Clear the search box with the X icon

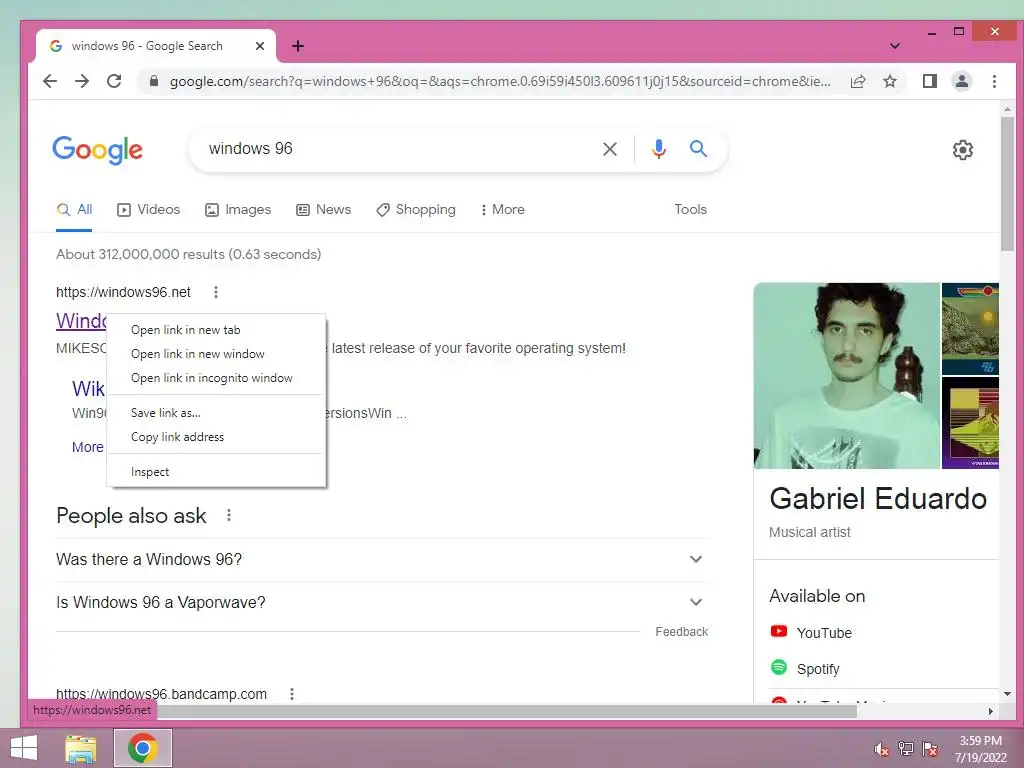click(x=610, y=149)
